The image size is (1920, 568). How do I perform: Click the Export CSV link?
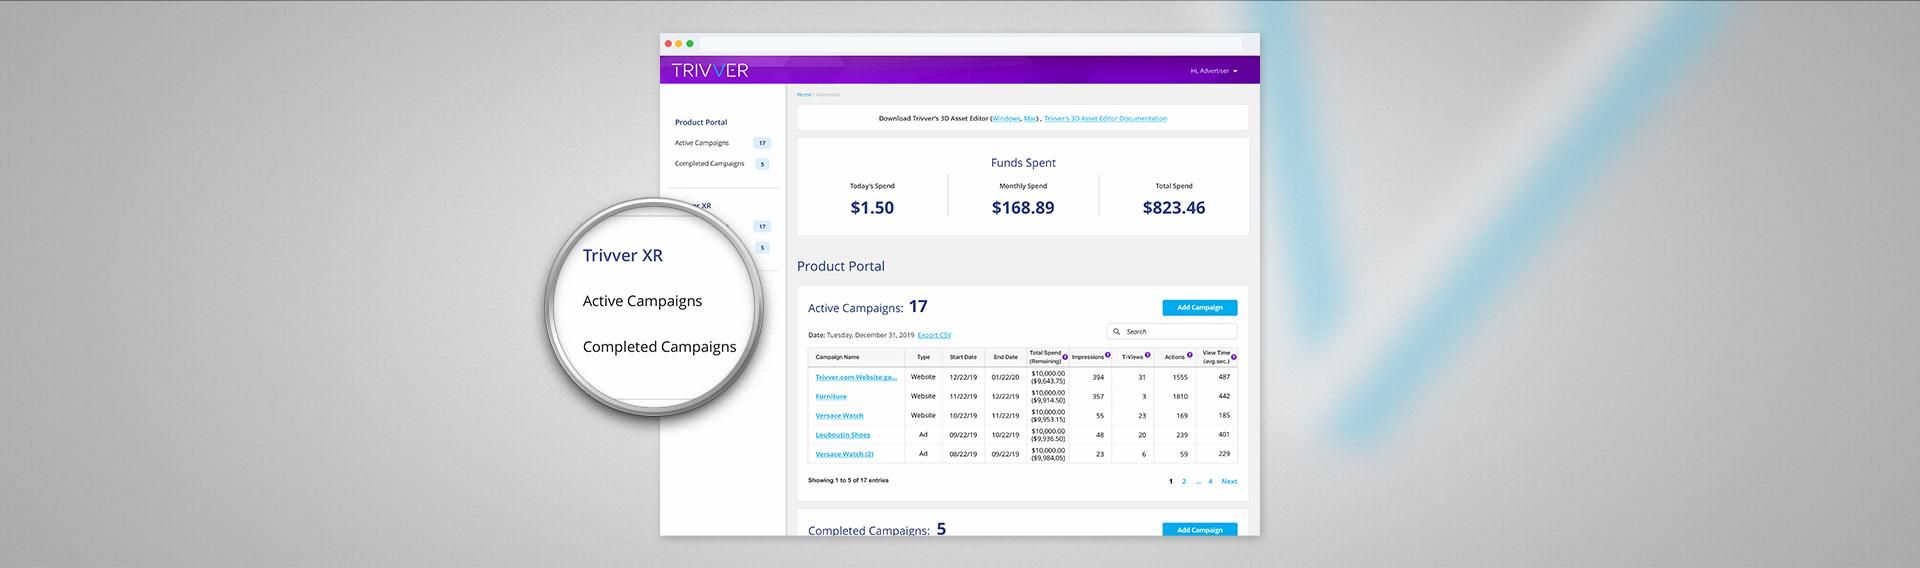(934, 335)
